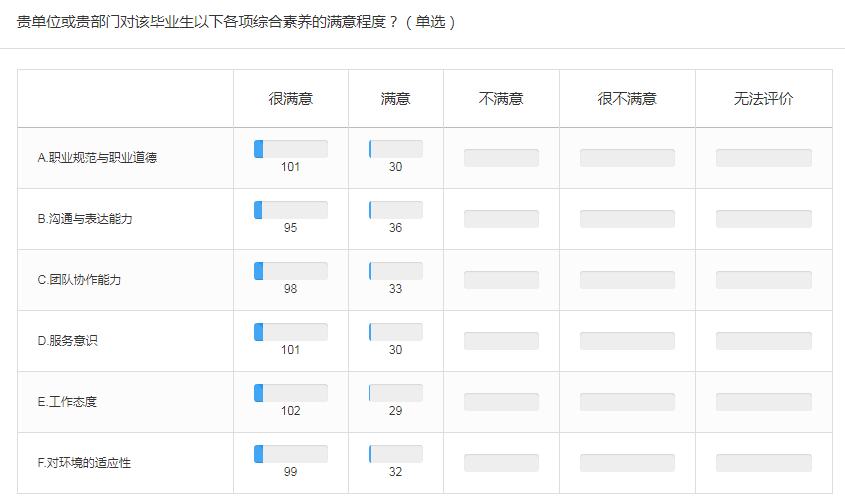Viewport: 845px width, 503px height.
Task: Click the 不满意 bar for F.对环境的适应性
Action: 501,463
